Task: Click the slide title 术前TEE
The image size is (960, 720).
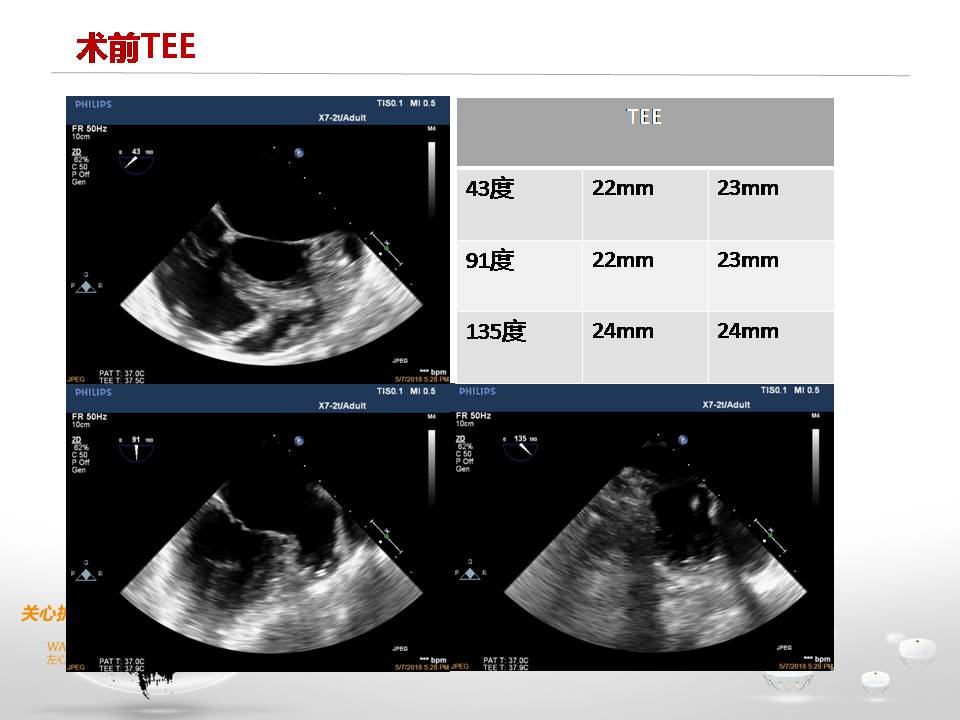Action: (136, 47)
